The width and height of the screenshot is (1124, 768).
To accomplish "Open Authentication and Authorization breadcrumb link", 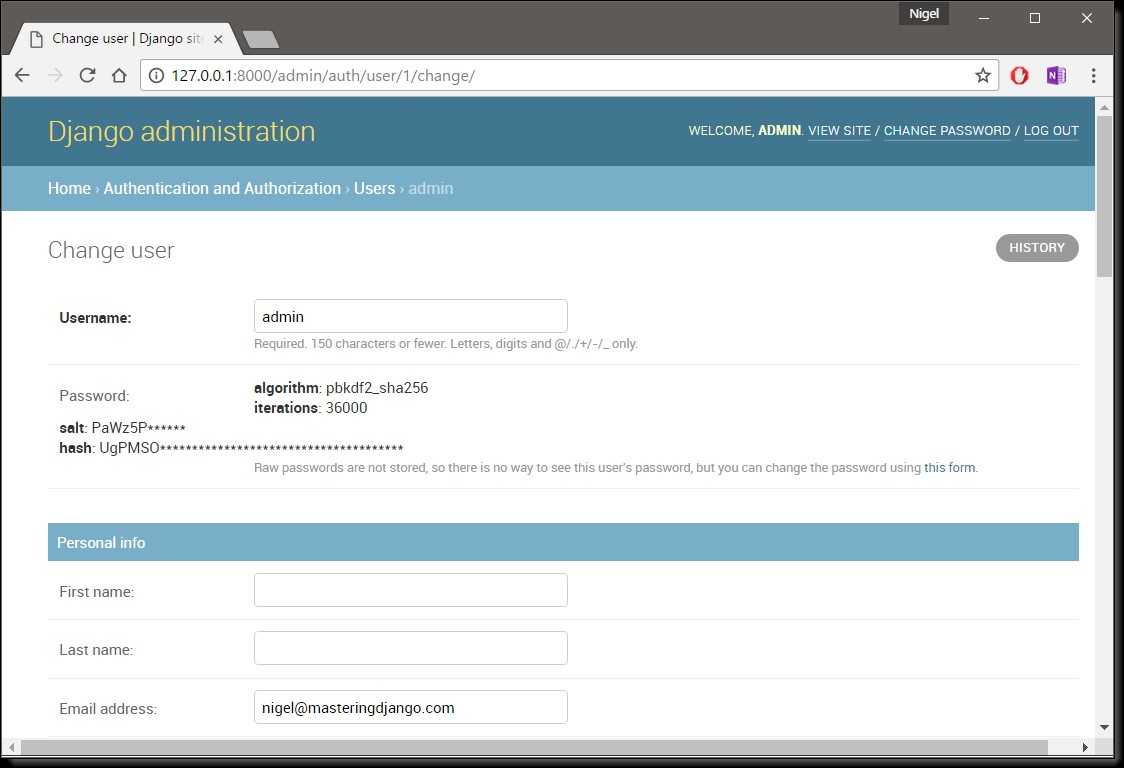I will pos(222,189).
